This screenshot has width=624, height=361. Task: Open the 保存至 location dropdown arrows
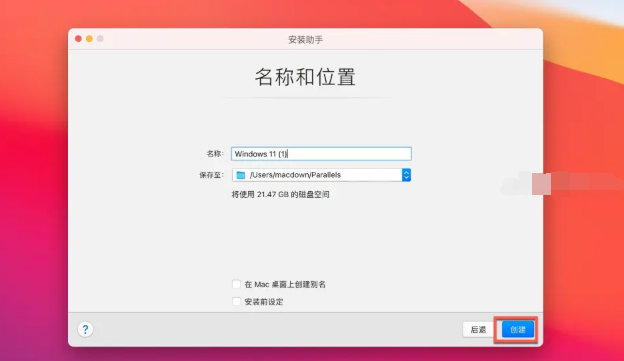click(x=406, y=175)
